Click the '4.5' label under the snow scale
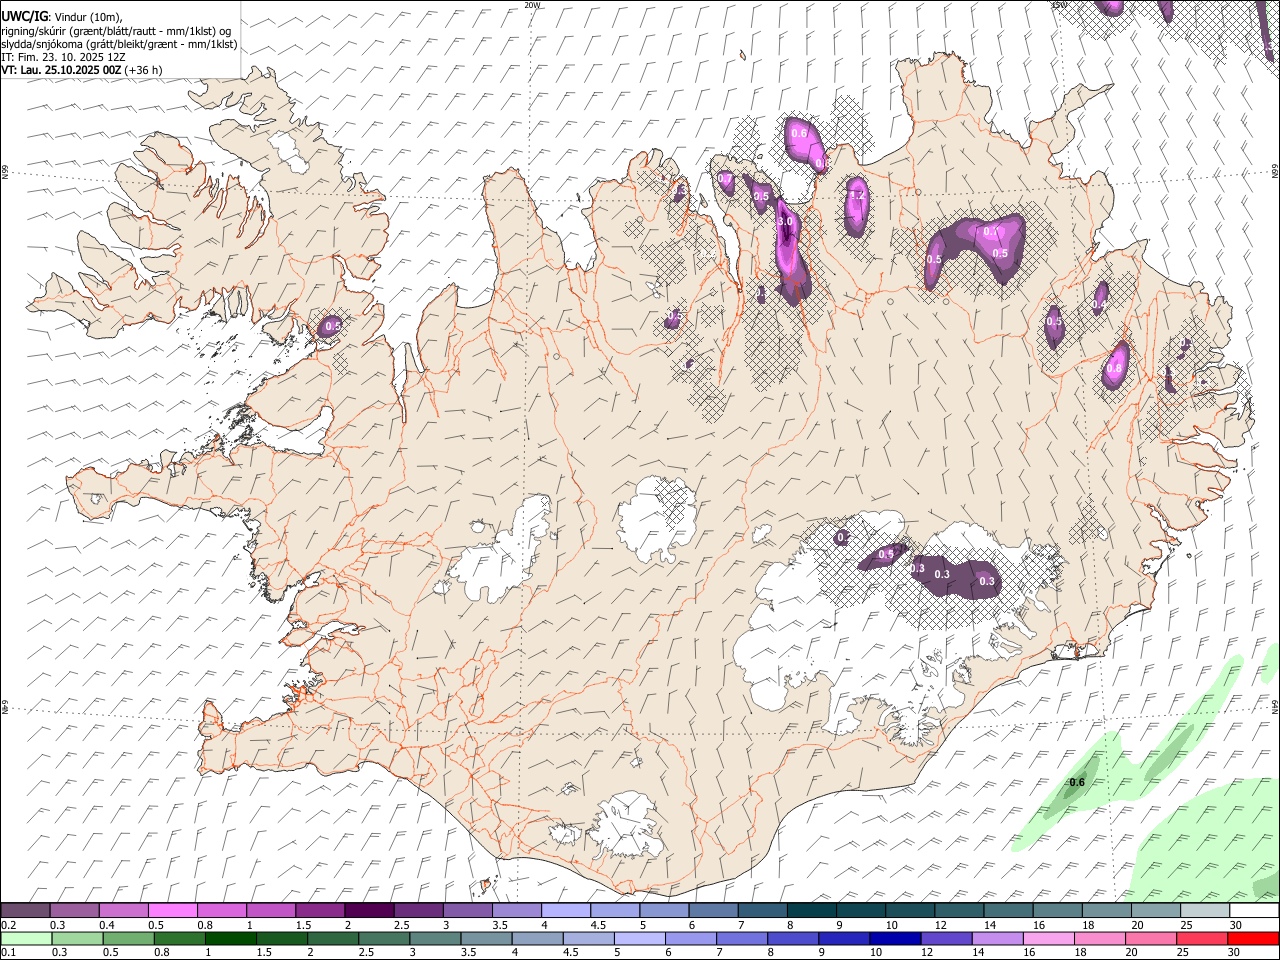Screen dimensions: 1280x960 click(598, 925)
